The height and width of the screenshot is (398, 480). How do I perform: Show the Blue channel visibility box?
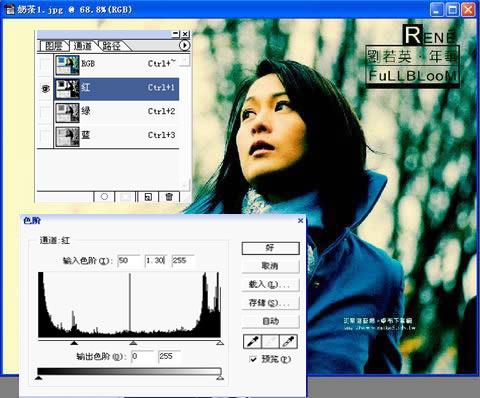coord(46,136)
